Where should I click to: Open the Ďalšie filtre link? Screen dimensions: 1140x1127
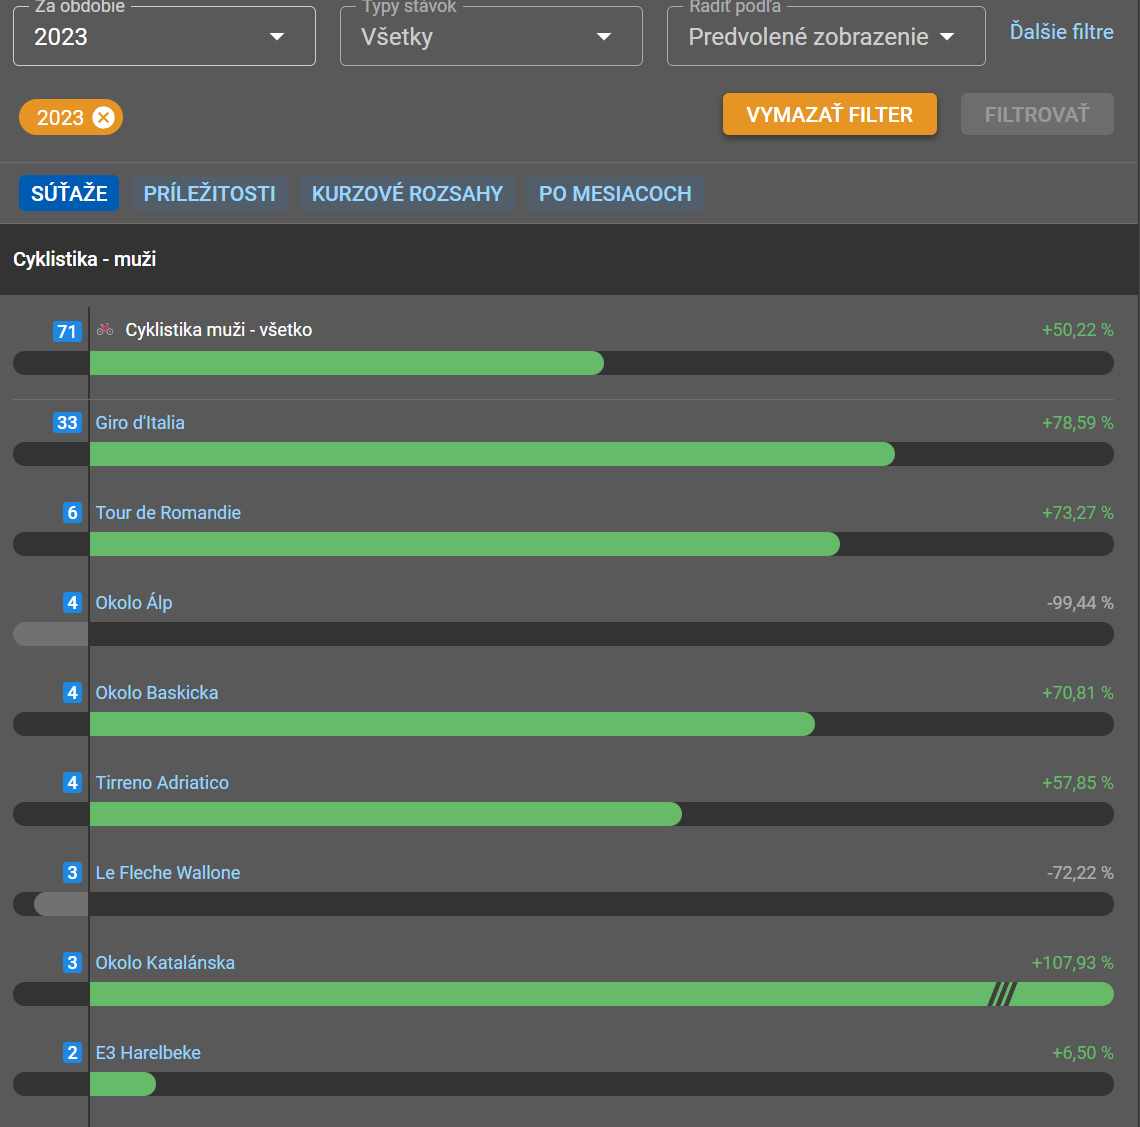coord(1061,32)
